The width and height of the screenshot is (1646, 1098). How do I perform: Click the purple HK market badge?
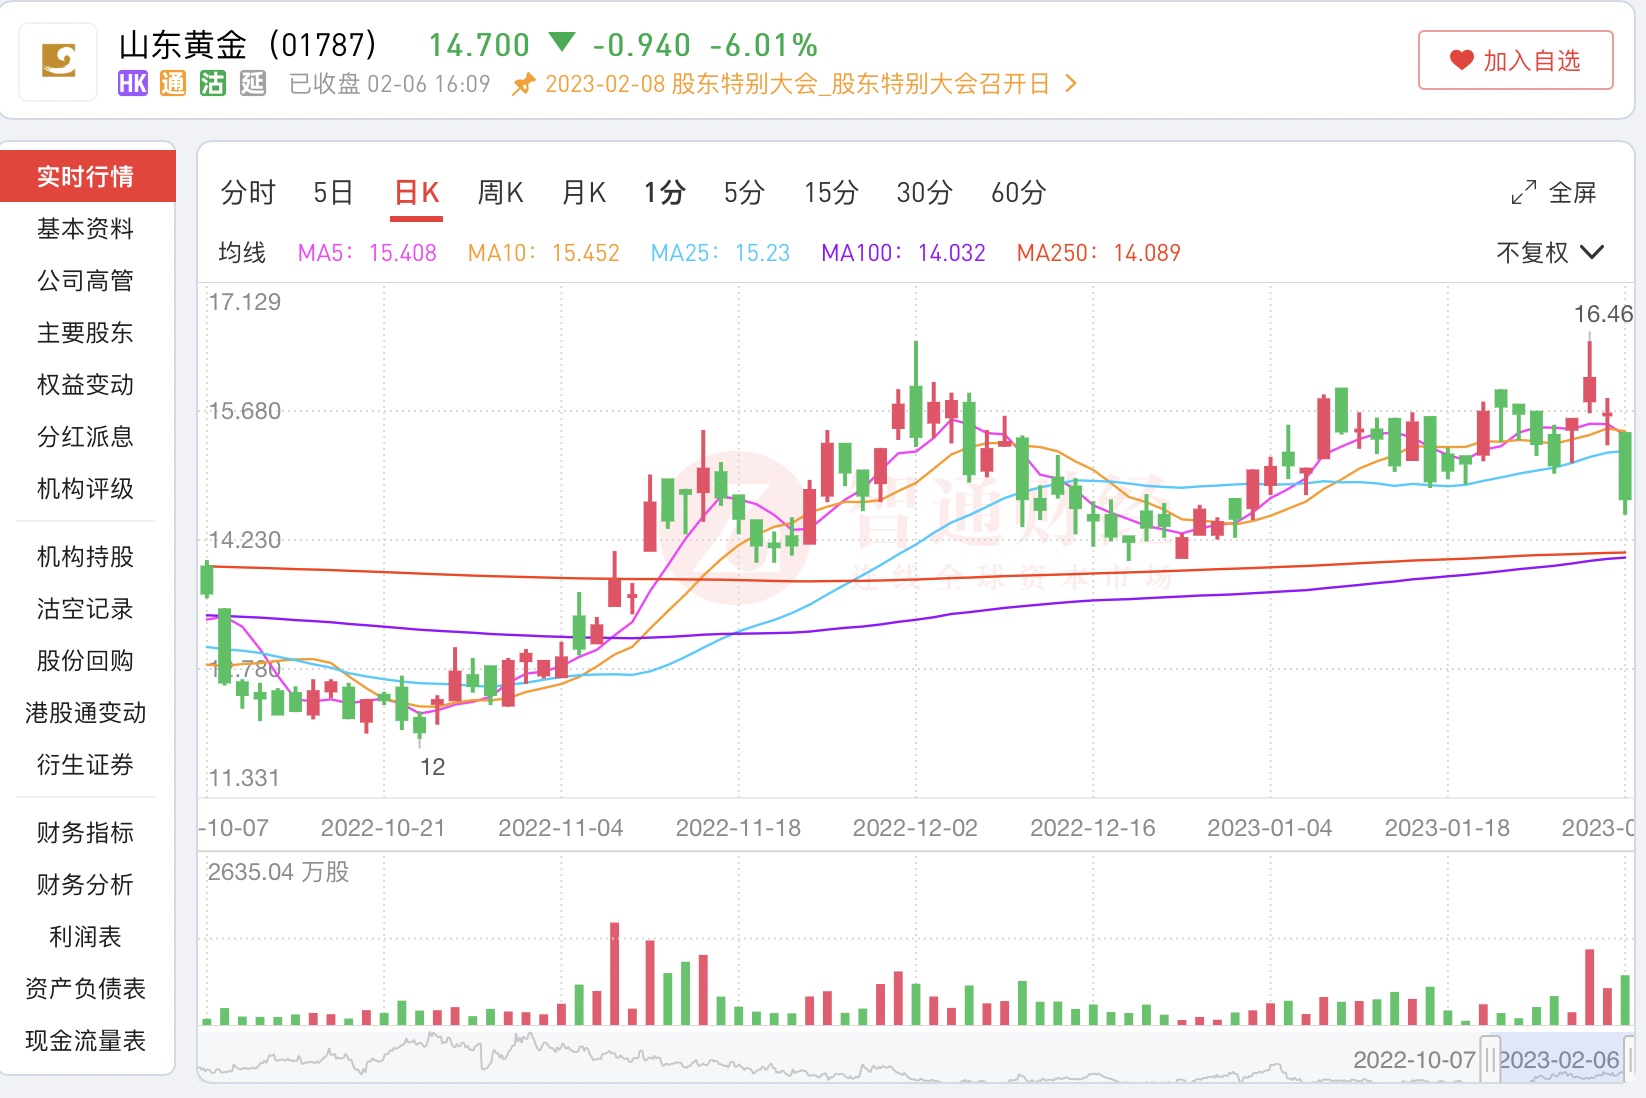(x=133, y=84)
